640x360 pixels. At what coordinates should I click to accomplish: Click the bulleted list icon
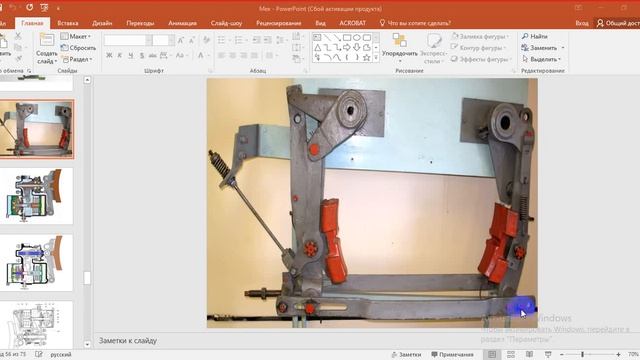(222, 40)
